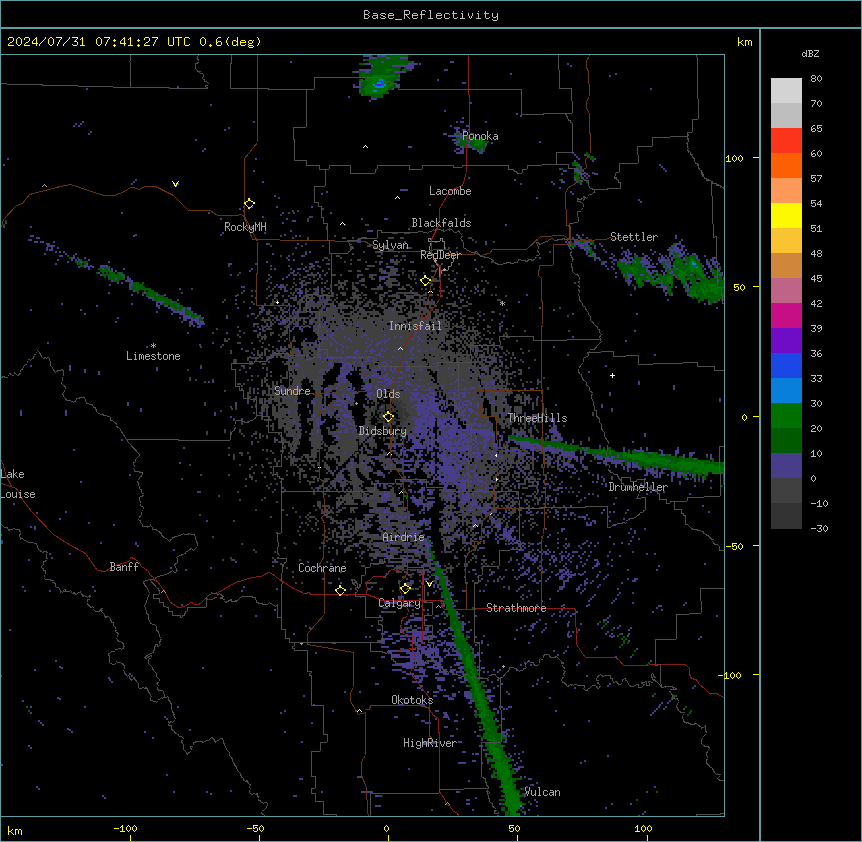The height and width of the screenshot is (842, 862).
Task: Pick the magenta 39-42 dBZ legend swatch
Action: [x=786, y=315]
